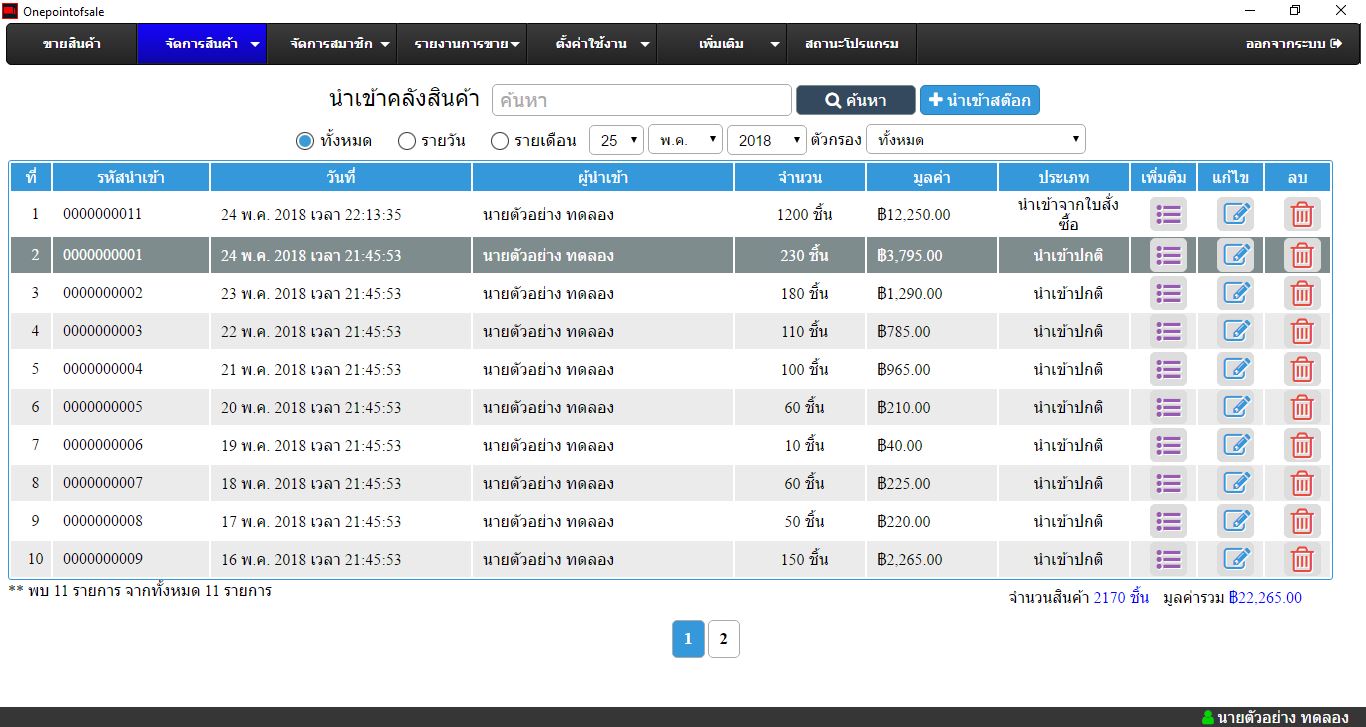
Task: Open the month dropdown showing พ.ค.
Action: 685,140
